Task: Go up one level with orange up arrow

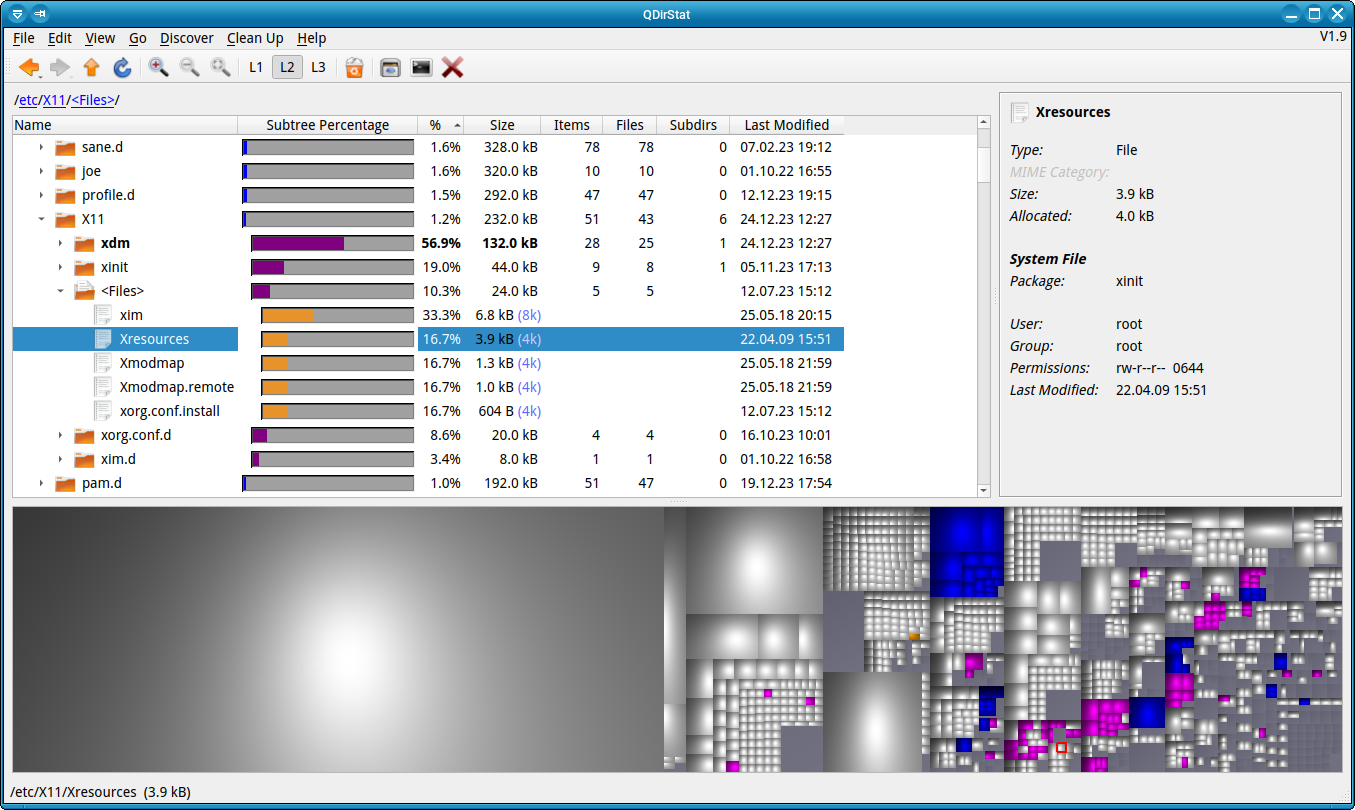Action: click(x=92, y=67)
